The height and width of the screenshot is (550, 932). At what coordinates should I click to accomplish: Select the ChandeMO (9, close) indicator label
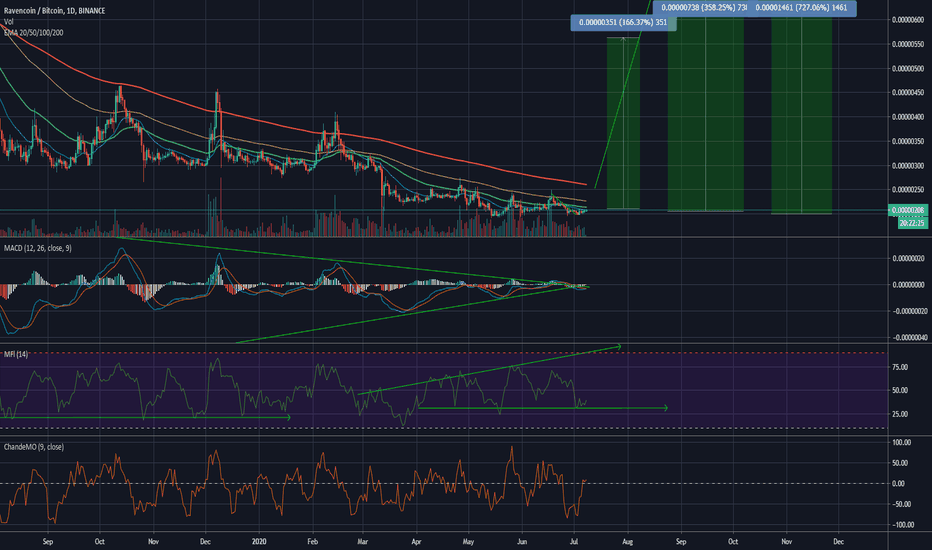pos(33,447)
